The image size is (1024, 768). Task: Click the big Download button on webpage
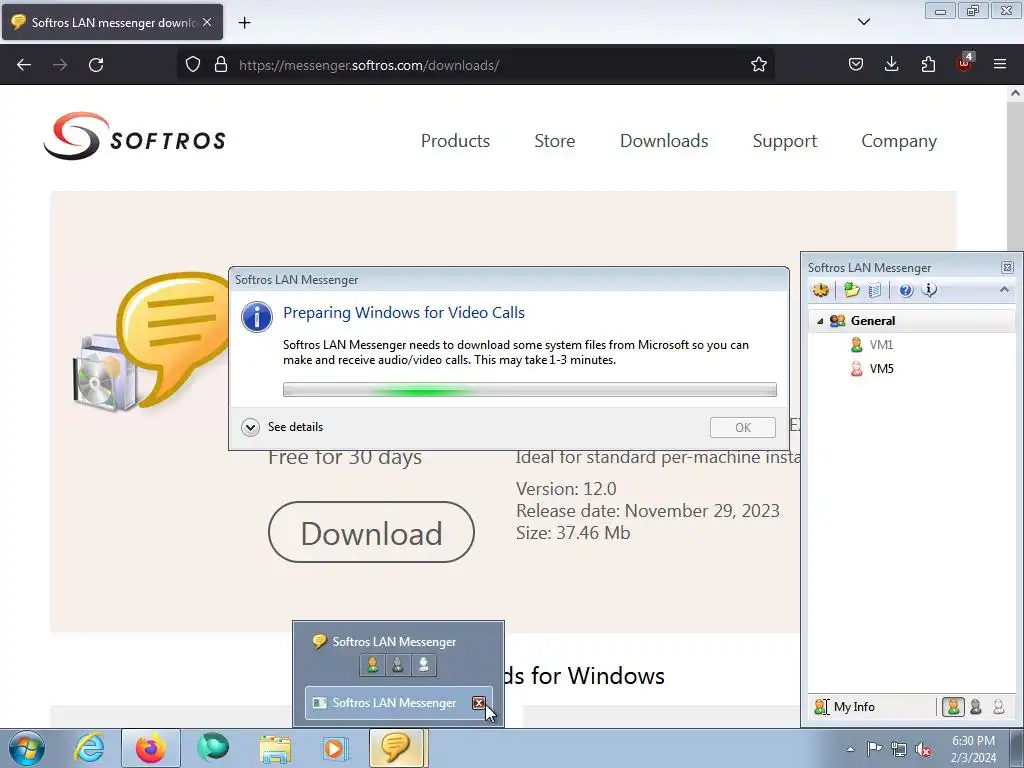371,532
